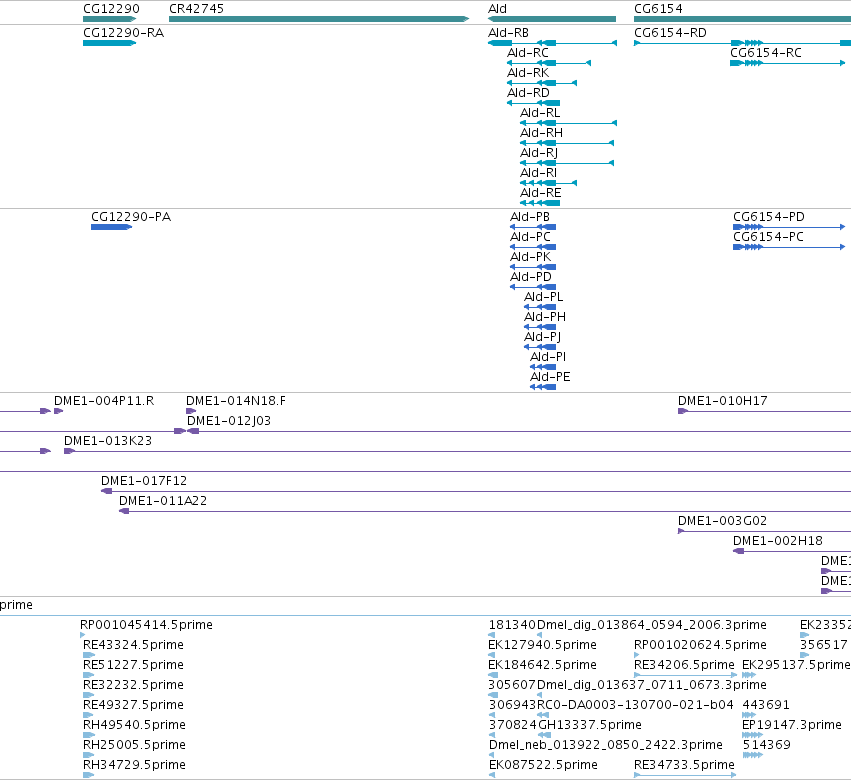The height and width of the screenshot is (780, 851).
Task: Click the RE34733.5prime EST label
Action: [684, 765]
